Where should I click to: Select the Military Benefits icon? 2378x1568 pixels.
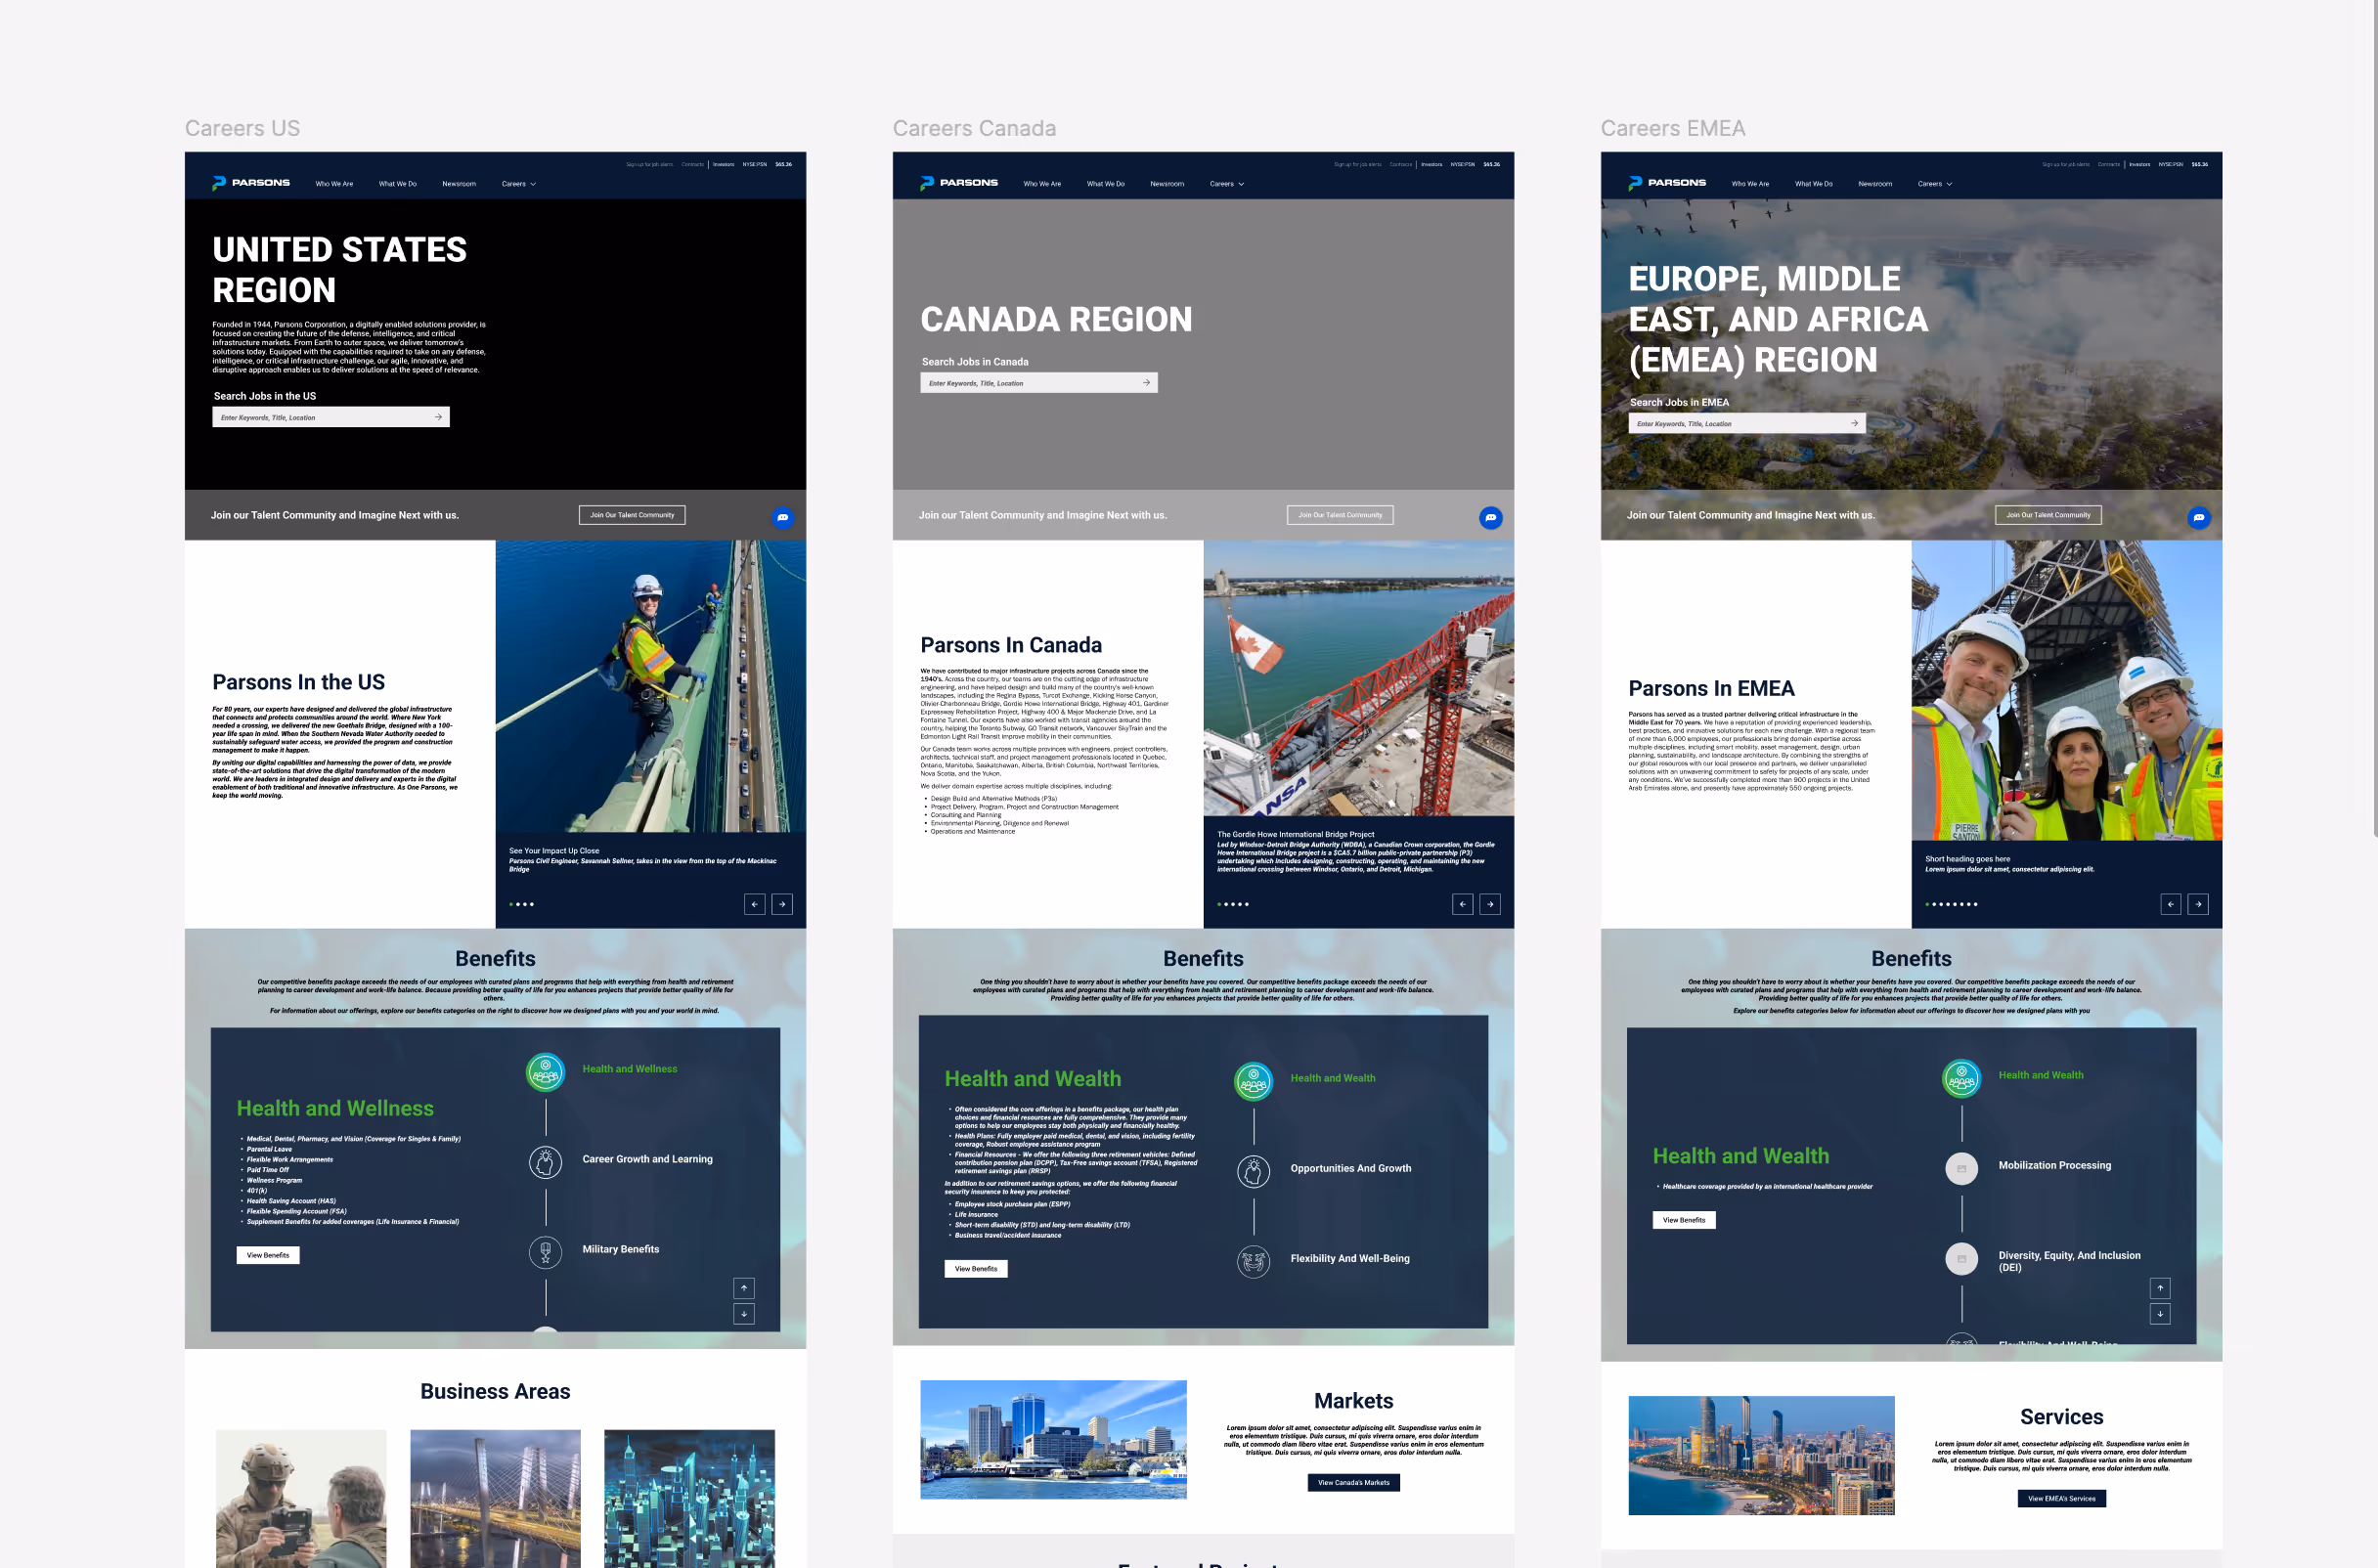tap(545, 1252)
